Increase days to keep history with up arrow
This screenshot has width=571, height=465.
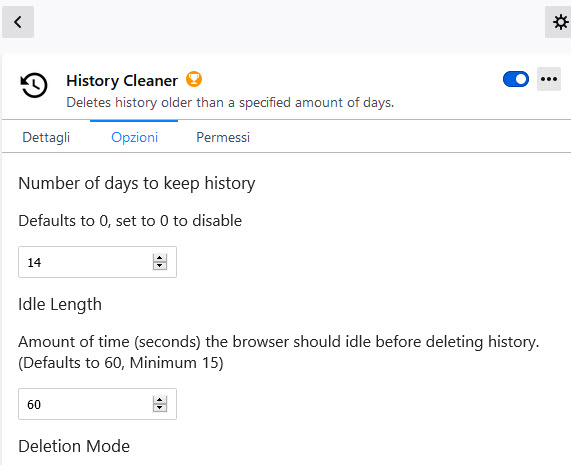click(160, 258)
